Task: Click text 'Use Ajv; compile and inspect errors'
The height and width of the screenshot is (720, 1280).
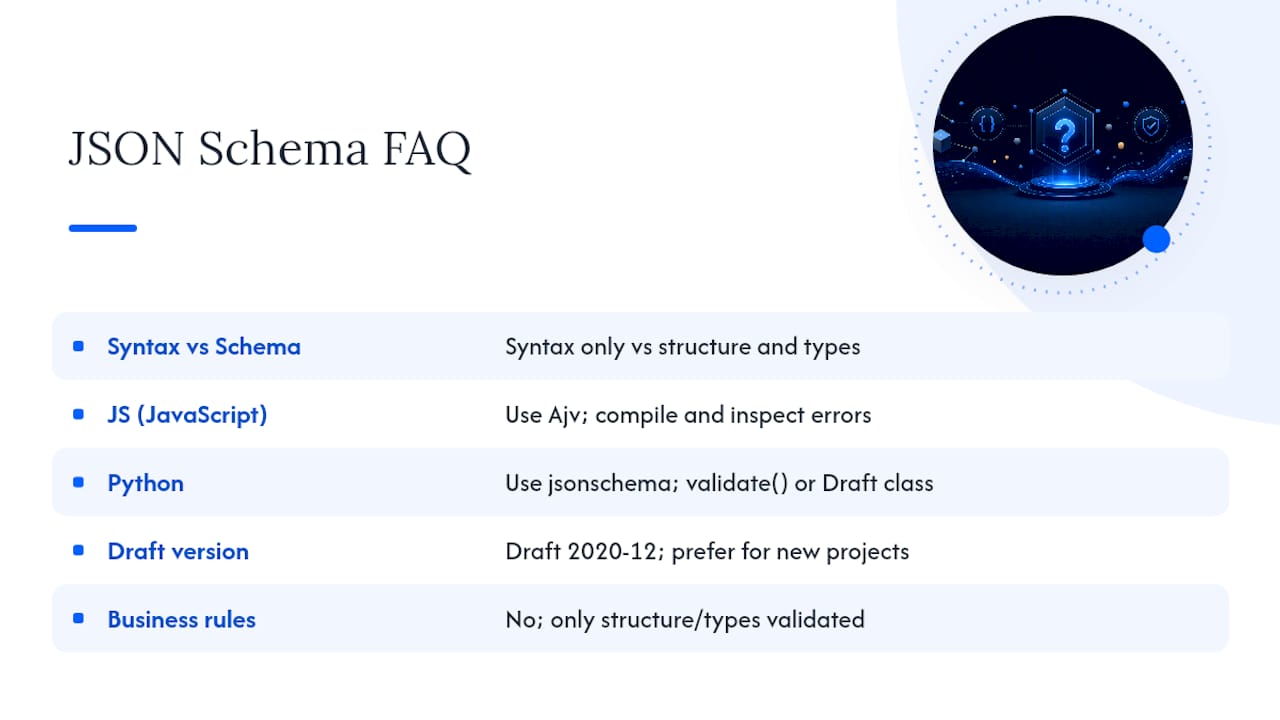Action: coord(688,415)
